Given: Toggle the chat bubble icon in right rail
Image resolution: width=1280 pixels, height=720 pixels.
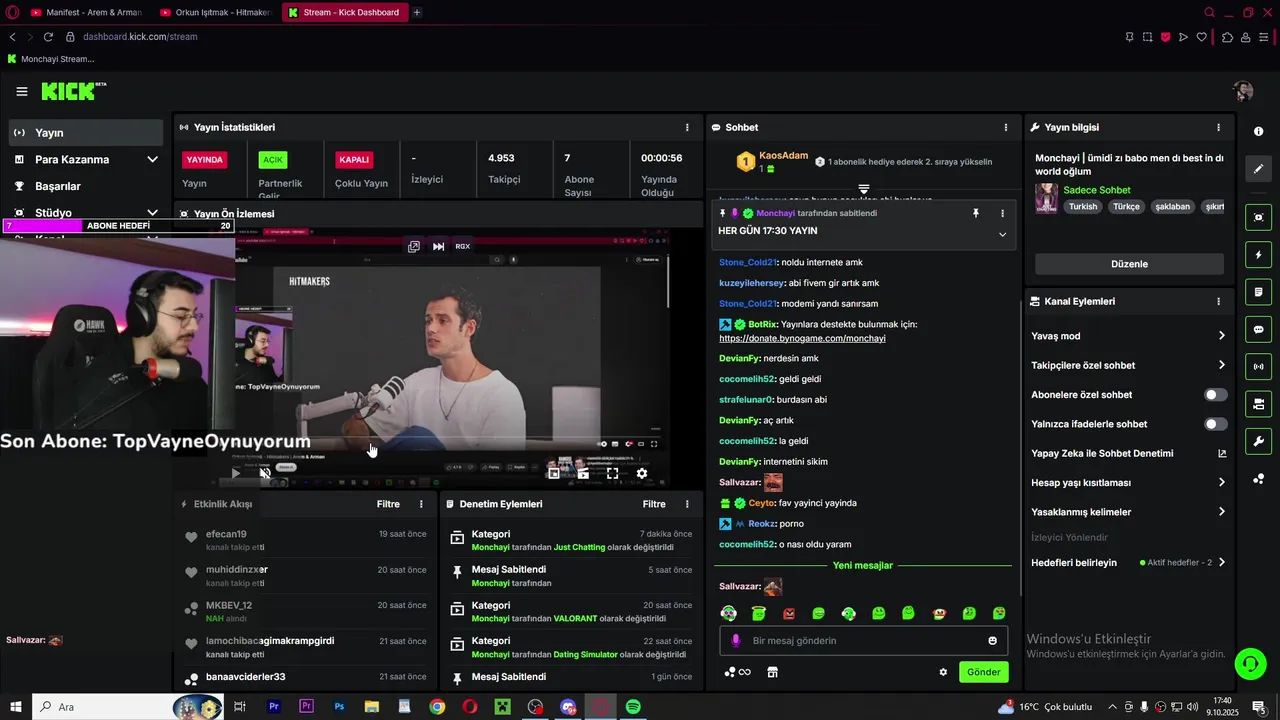Looking at the screenshot, I should point(1259,329).
